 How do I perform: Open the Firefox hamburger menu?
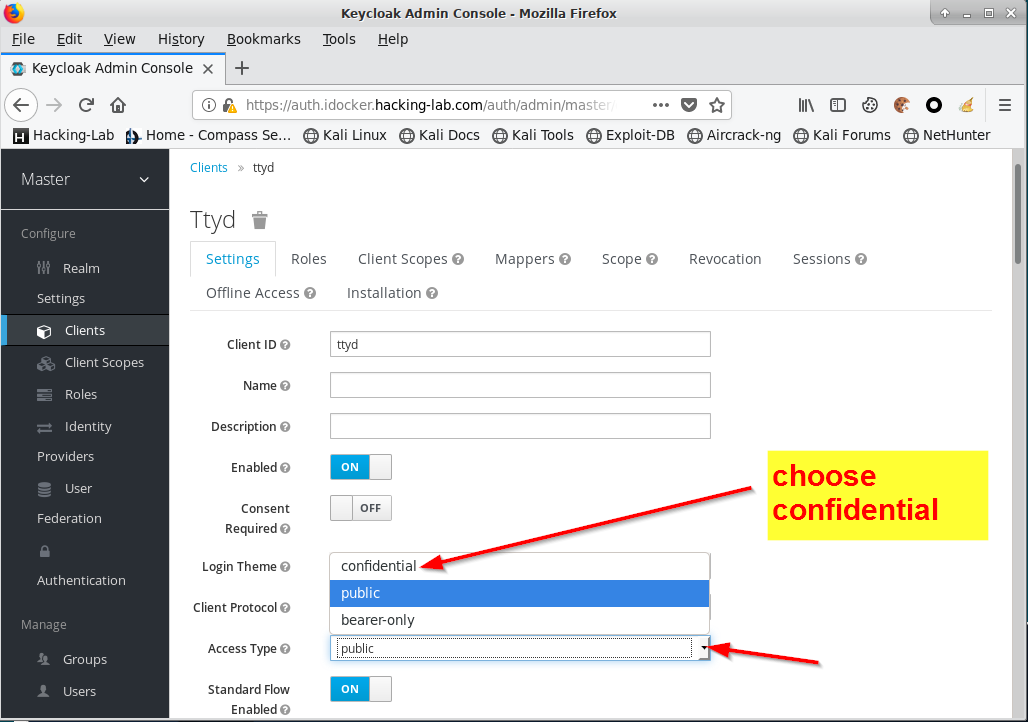1004,105
